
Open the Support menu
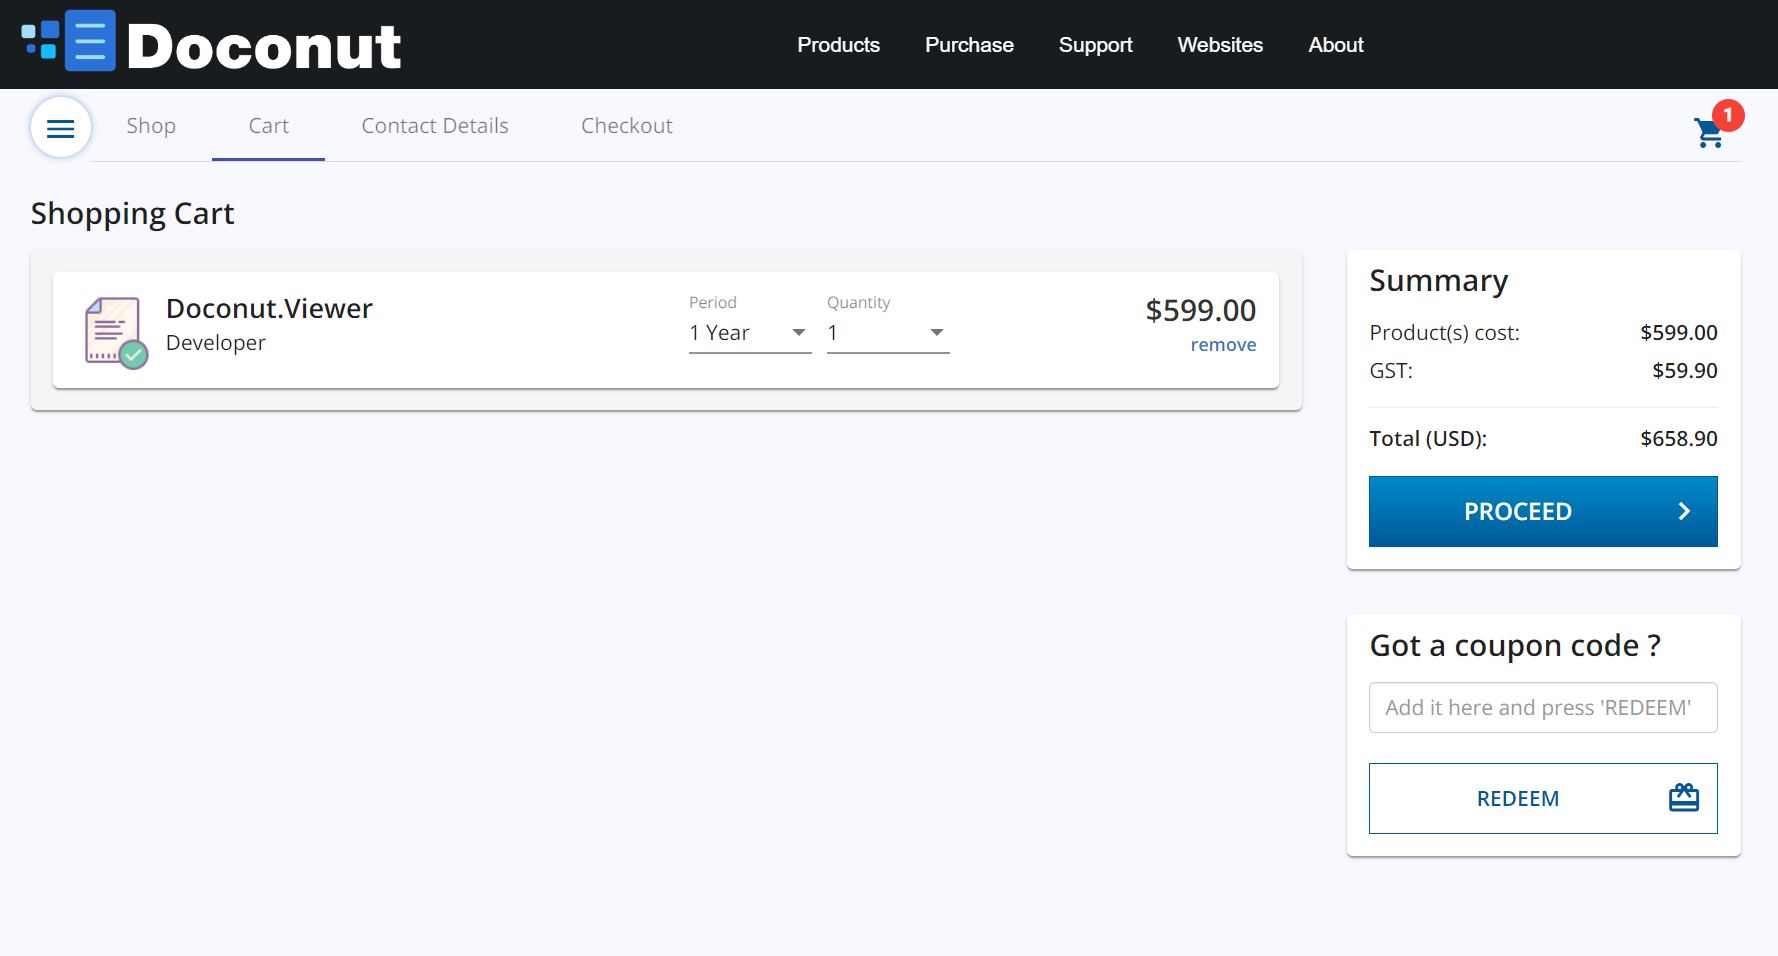[x=1095, y=45]
